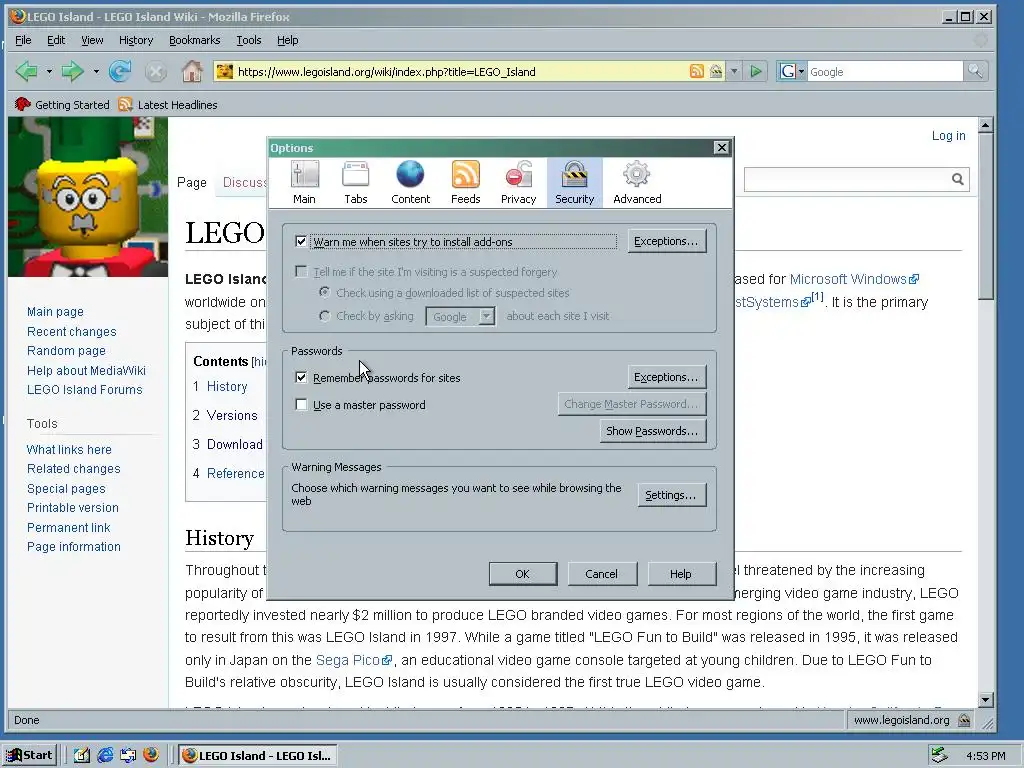Open the Tools menu

pos(249,40)
